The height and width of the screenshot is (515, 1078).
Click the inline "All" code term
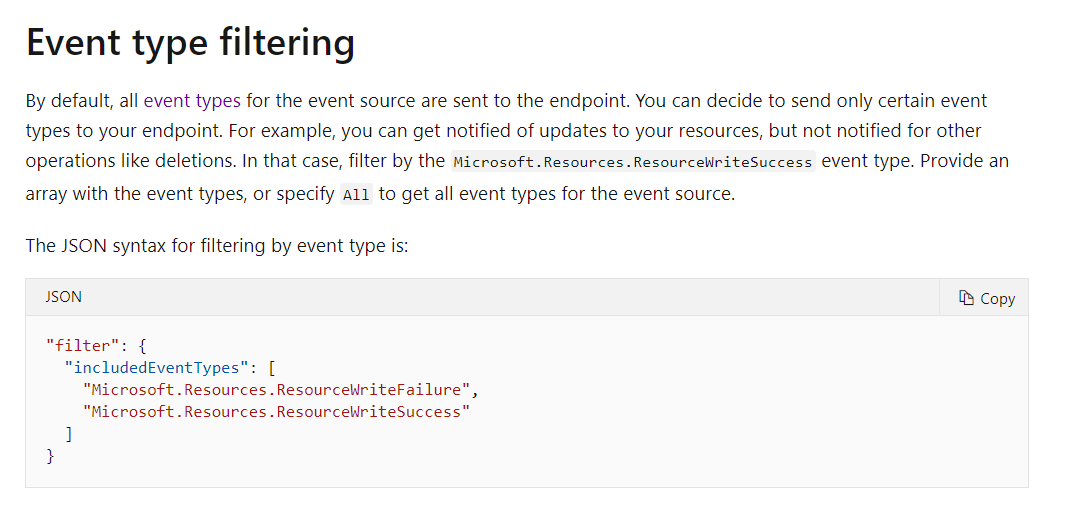click(356, 195)
